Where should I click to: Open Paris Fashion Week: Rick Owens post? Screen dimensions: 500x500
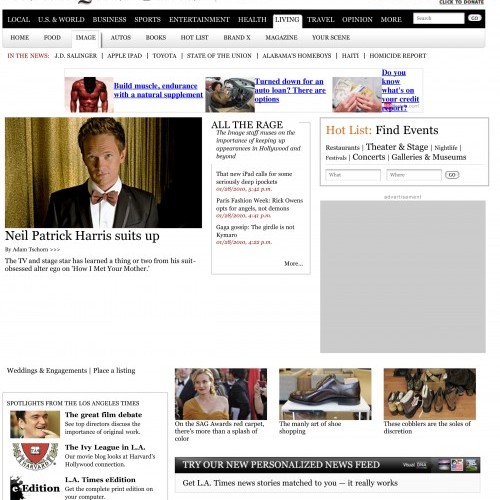coord(259,204)
